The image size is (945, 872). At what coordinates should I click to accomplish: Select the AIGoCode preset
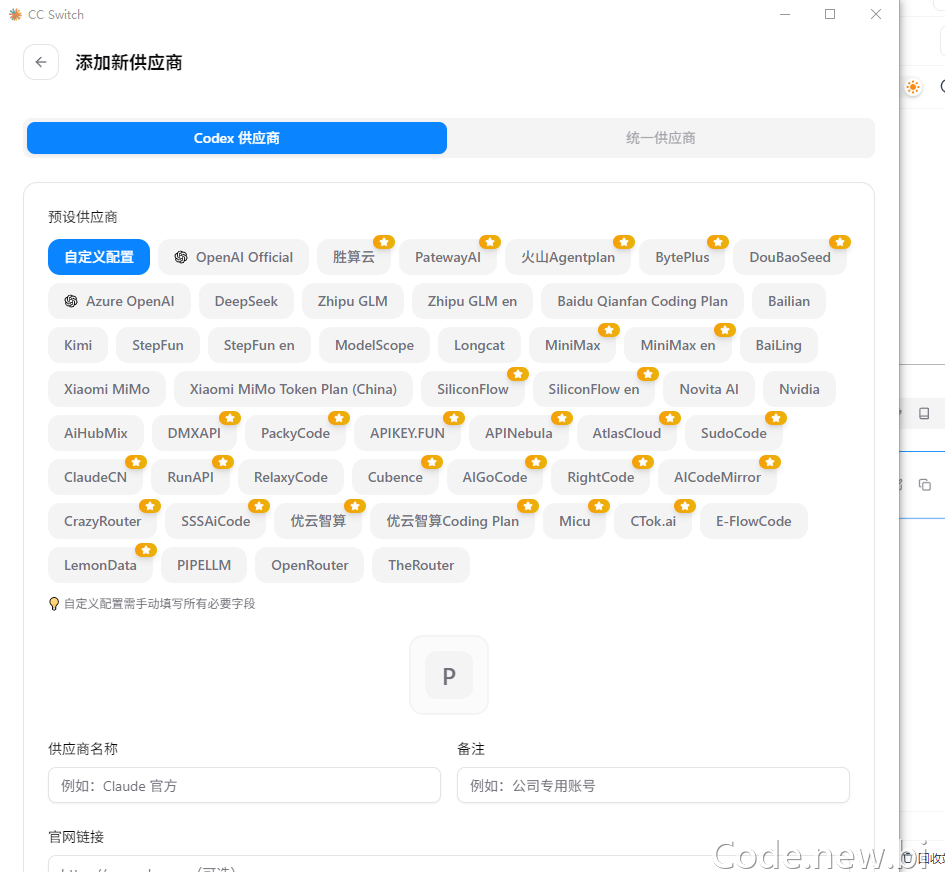[x=495, y=477]
